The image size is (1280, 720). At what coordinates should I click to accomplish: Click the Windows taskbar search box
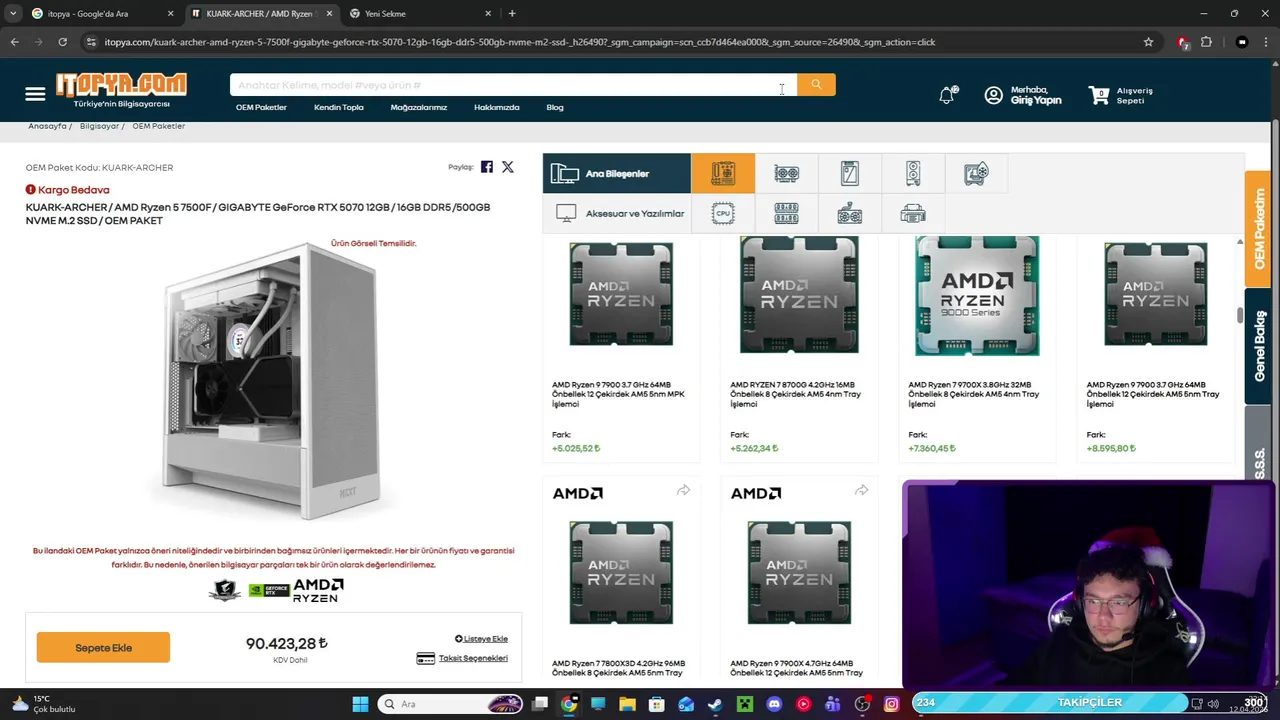[x=450, y=704]
